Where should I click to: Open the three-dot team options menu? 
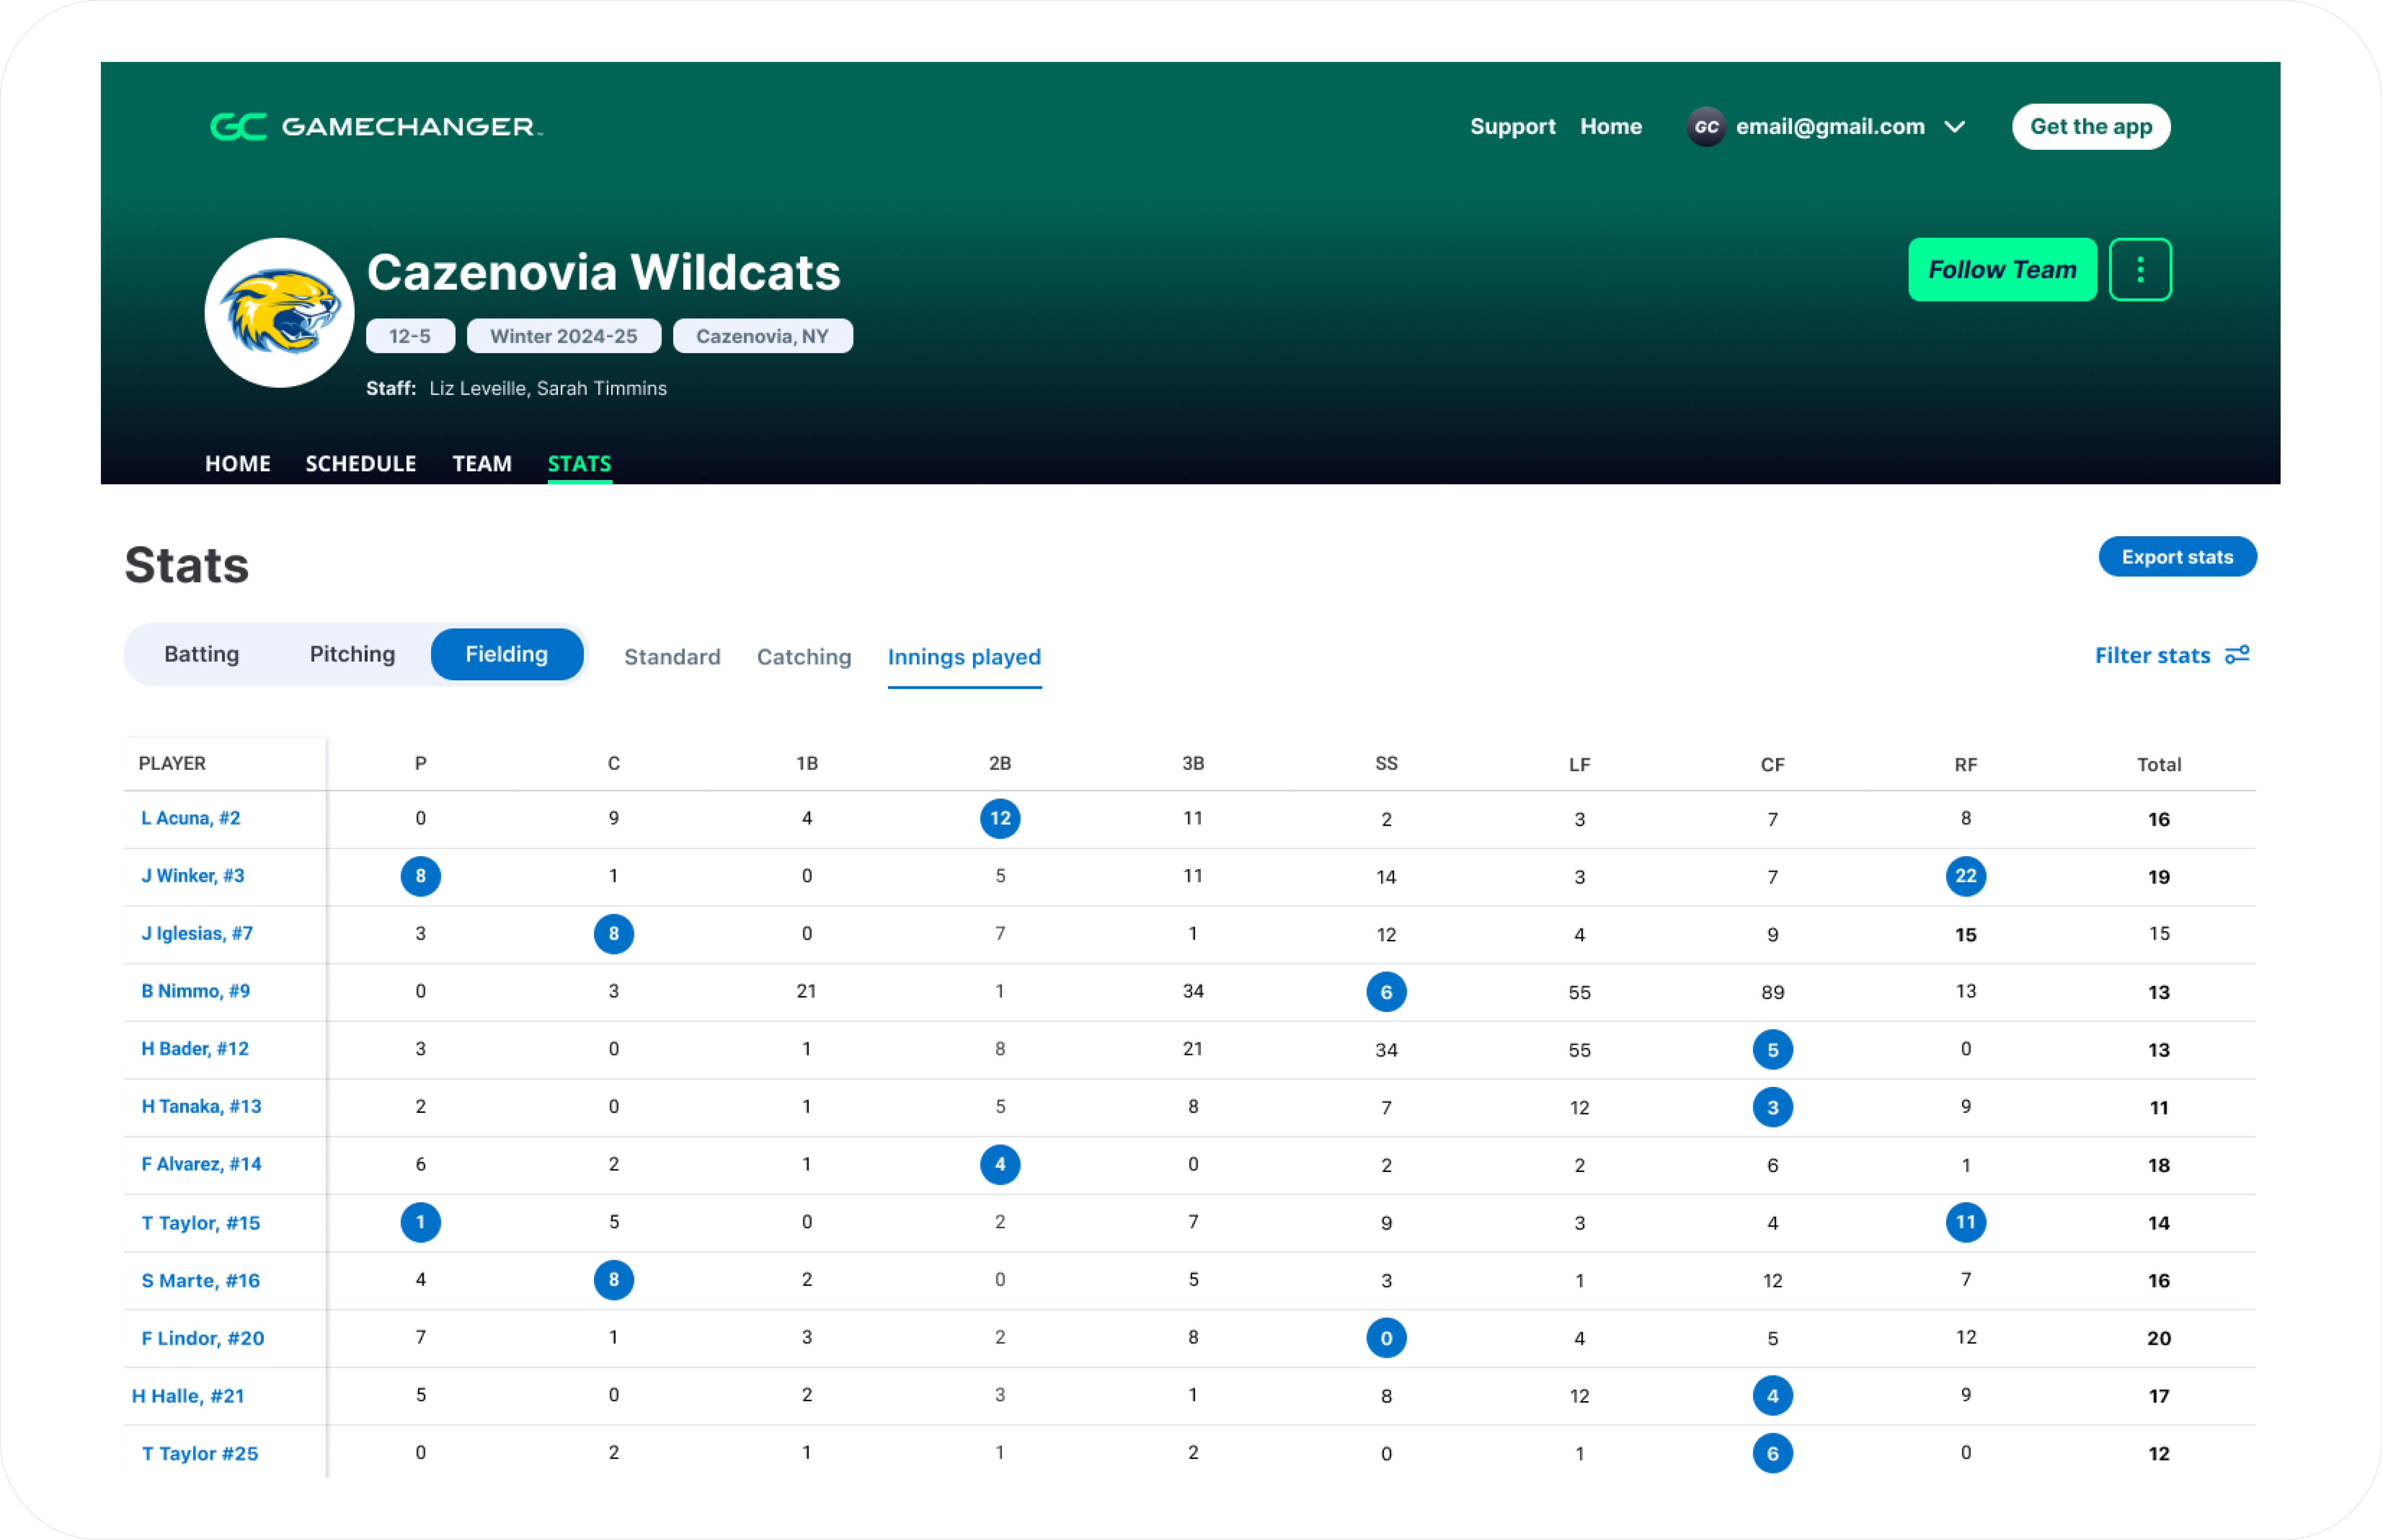click(2140, 269)
